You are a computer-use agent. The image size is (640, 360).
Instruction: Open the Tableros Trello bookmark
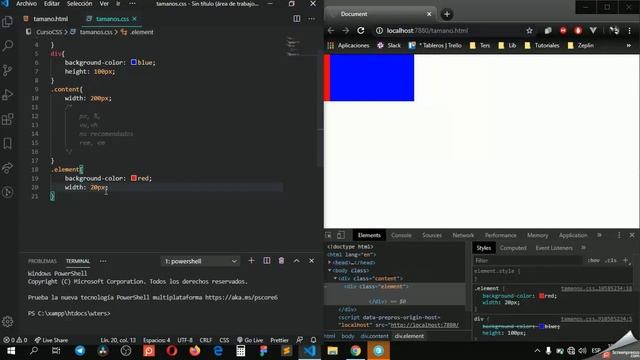tap(435, 45)
